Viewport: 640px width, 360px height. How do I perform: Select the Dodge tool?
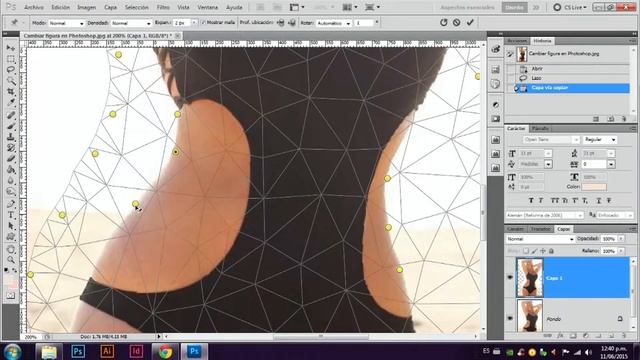pos(11,192)
